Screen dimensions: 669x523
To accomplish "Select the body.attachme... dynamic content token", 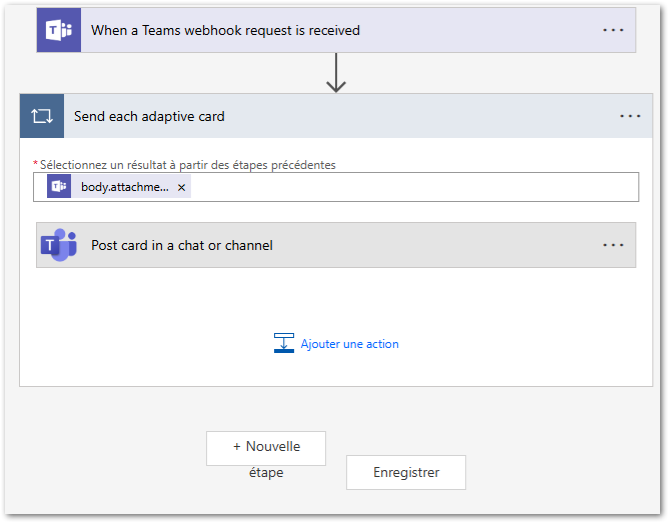I will click(x=125, y=187).
